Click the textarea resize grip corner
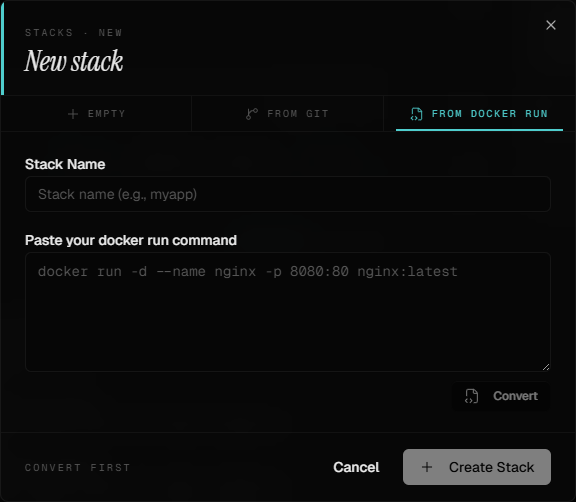Image resolution: width=576 pixels, height=502 pixels. point(546,367)
